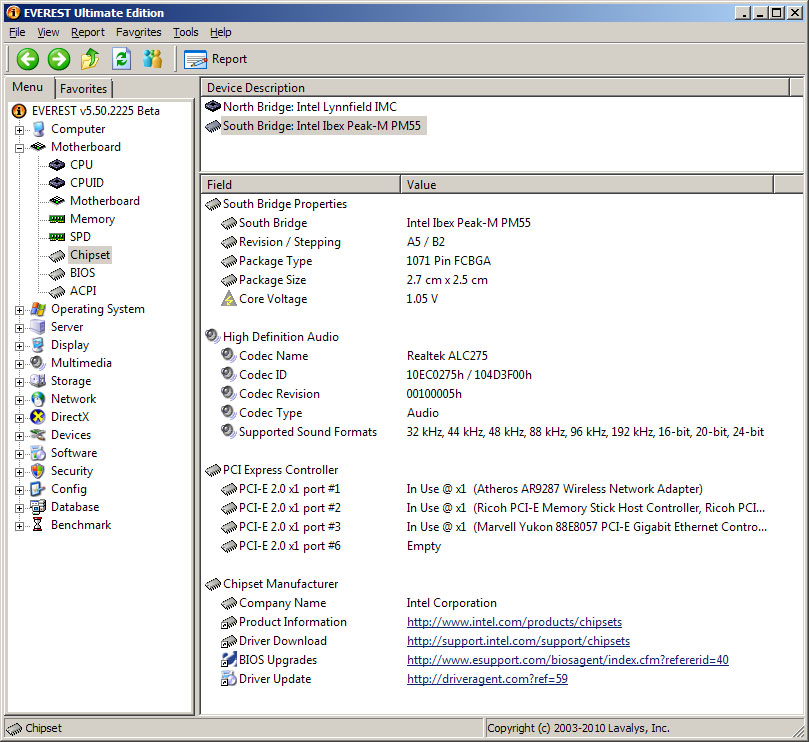The width and height of the screenshot is (809, 742).
Task: Open the Intel products chipsets link
Action: (514, 622)
